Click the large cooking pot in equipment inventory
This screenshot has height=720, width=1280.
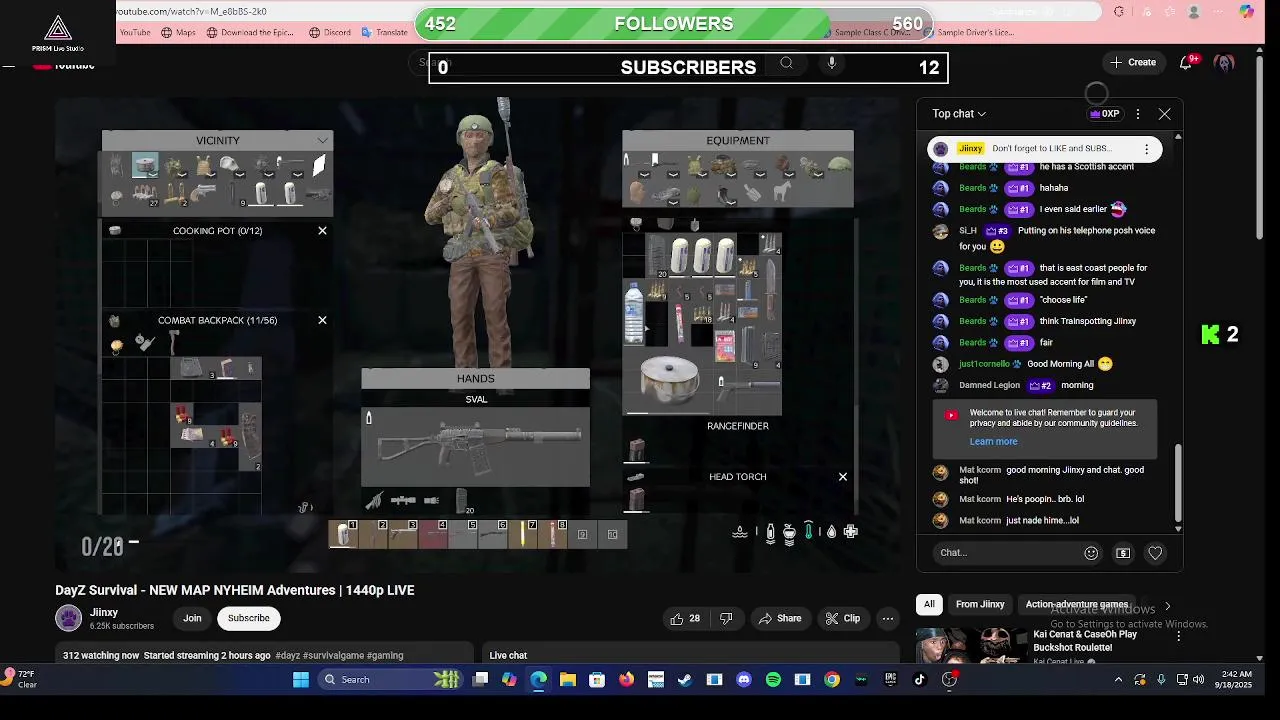(x=669, y=380)
